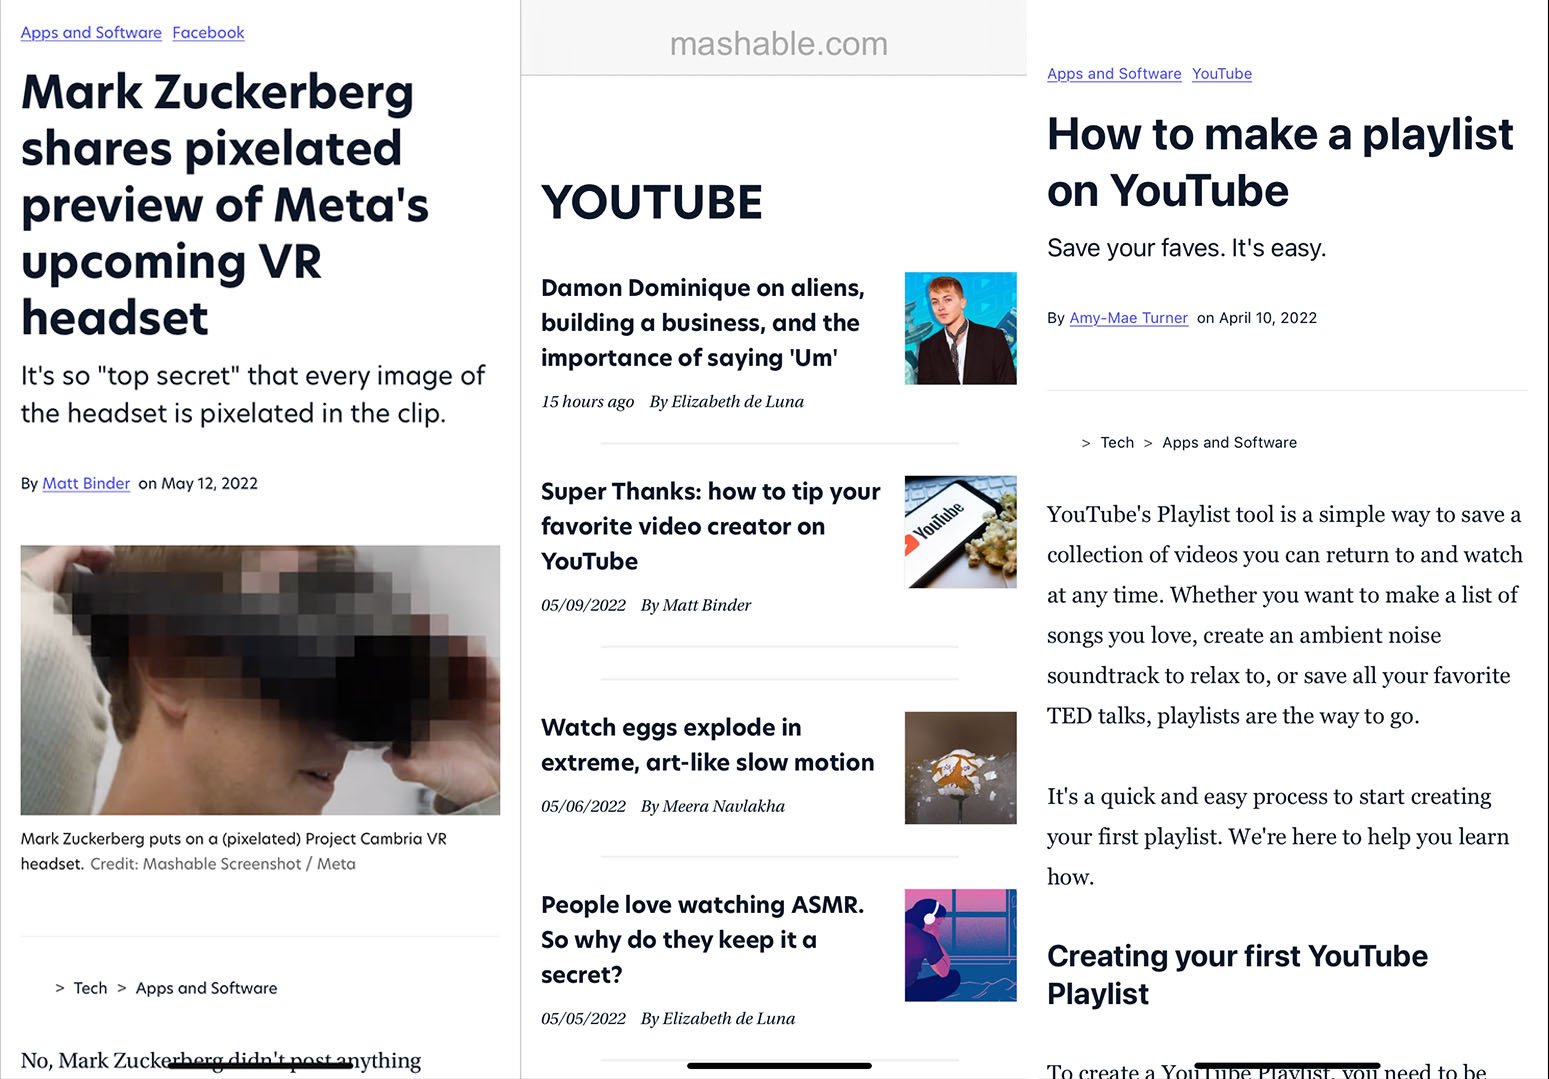The image size is (1549, 1079).
Task: Open Watch eggs explode article
Action: [708, 745]
